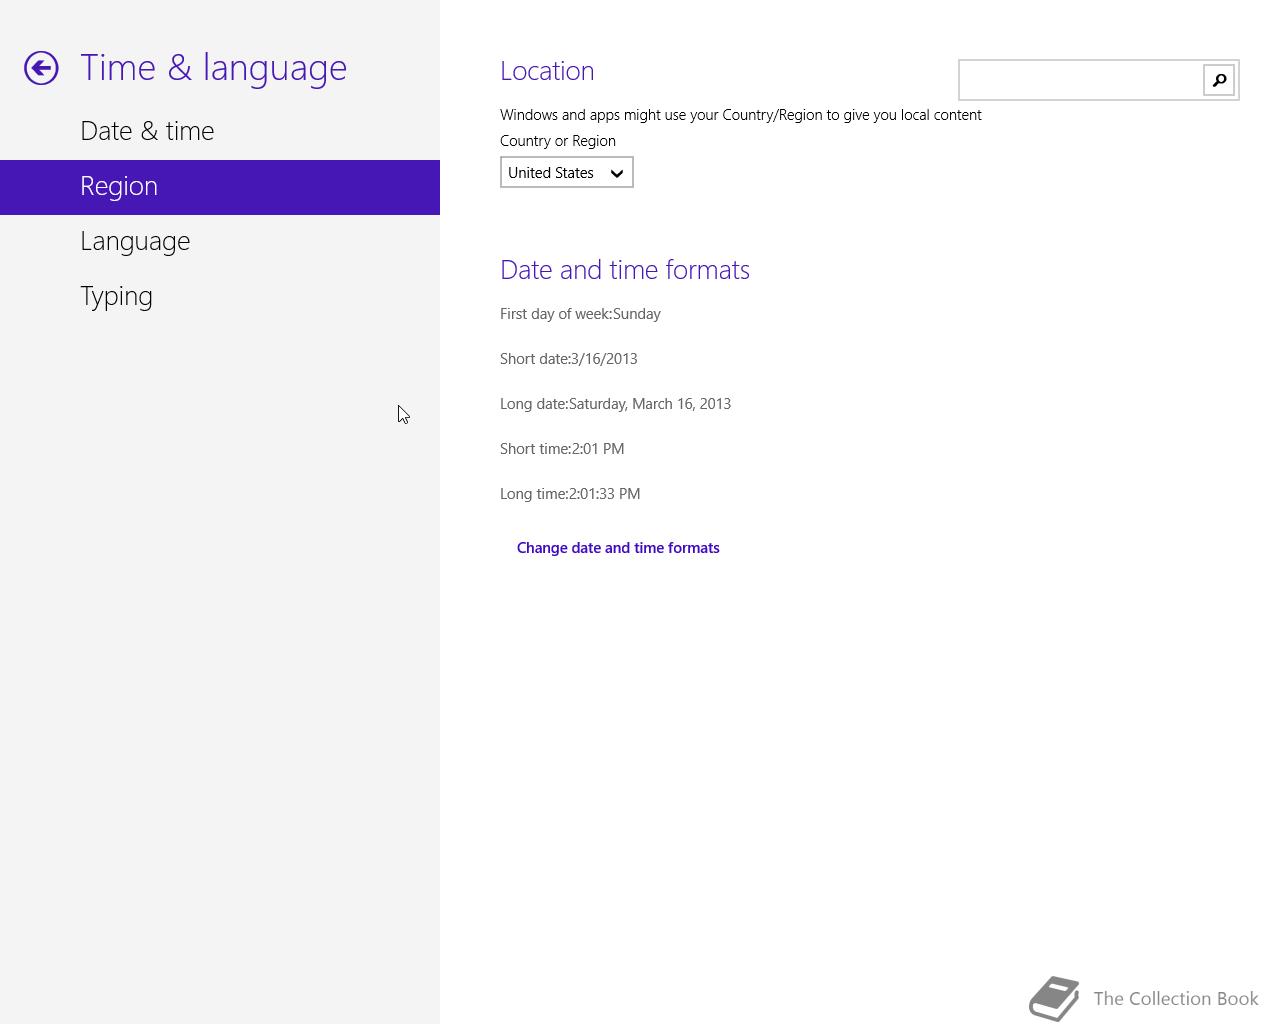Click the search magnifier button
Screen dimensions: 1280x1024
coord(1219,80)
